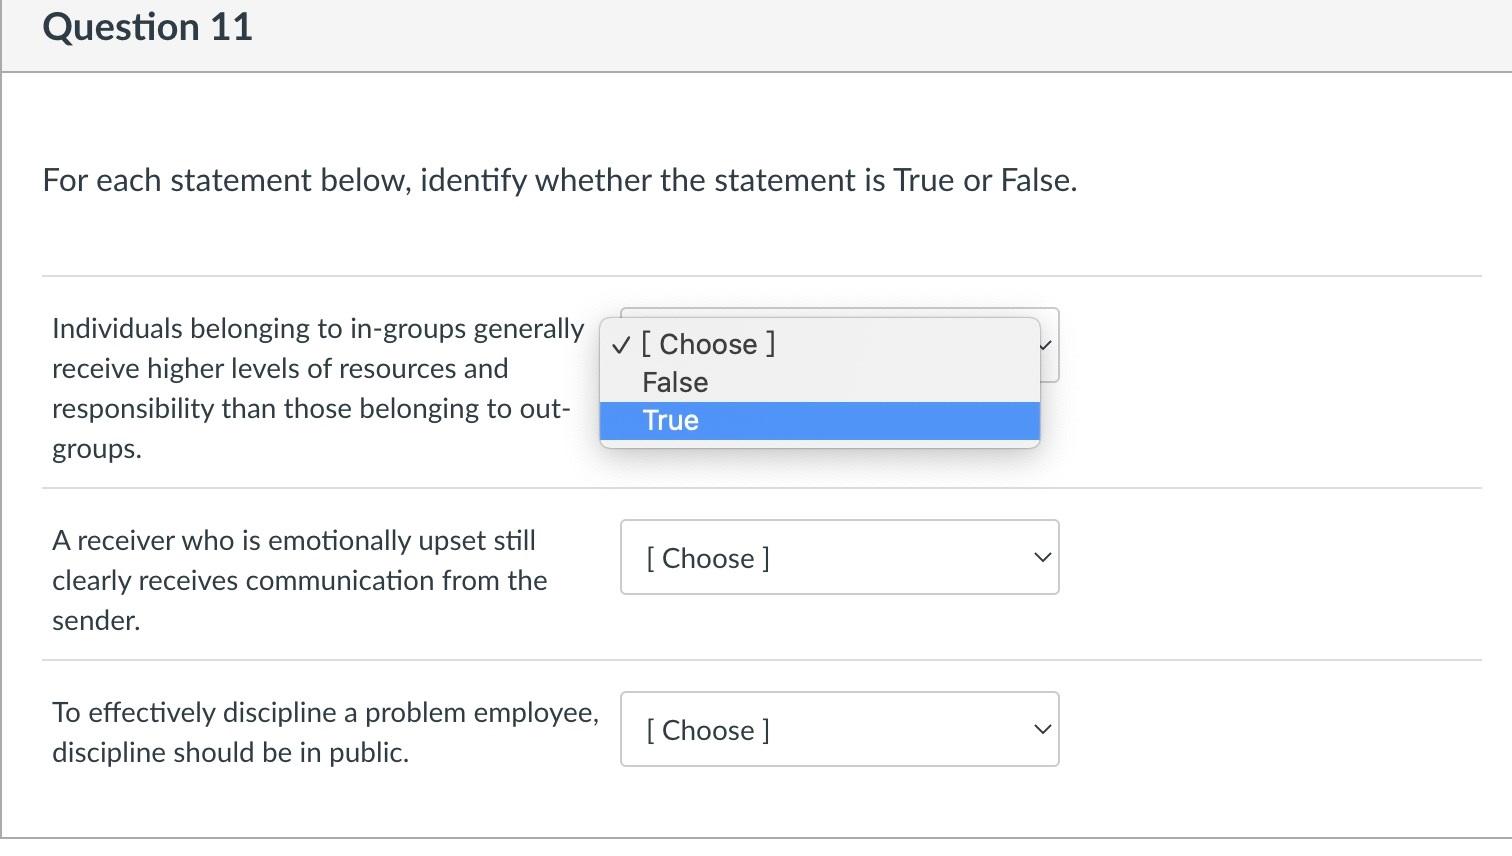Click the True or False instruction sentence
Screen dimensions: 1512x856
coord(560,180)
